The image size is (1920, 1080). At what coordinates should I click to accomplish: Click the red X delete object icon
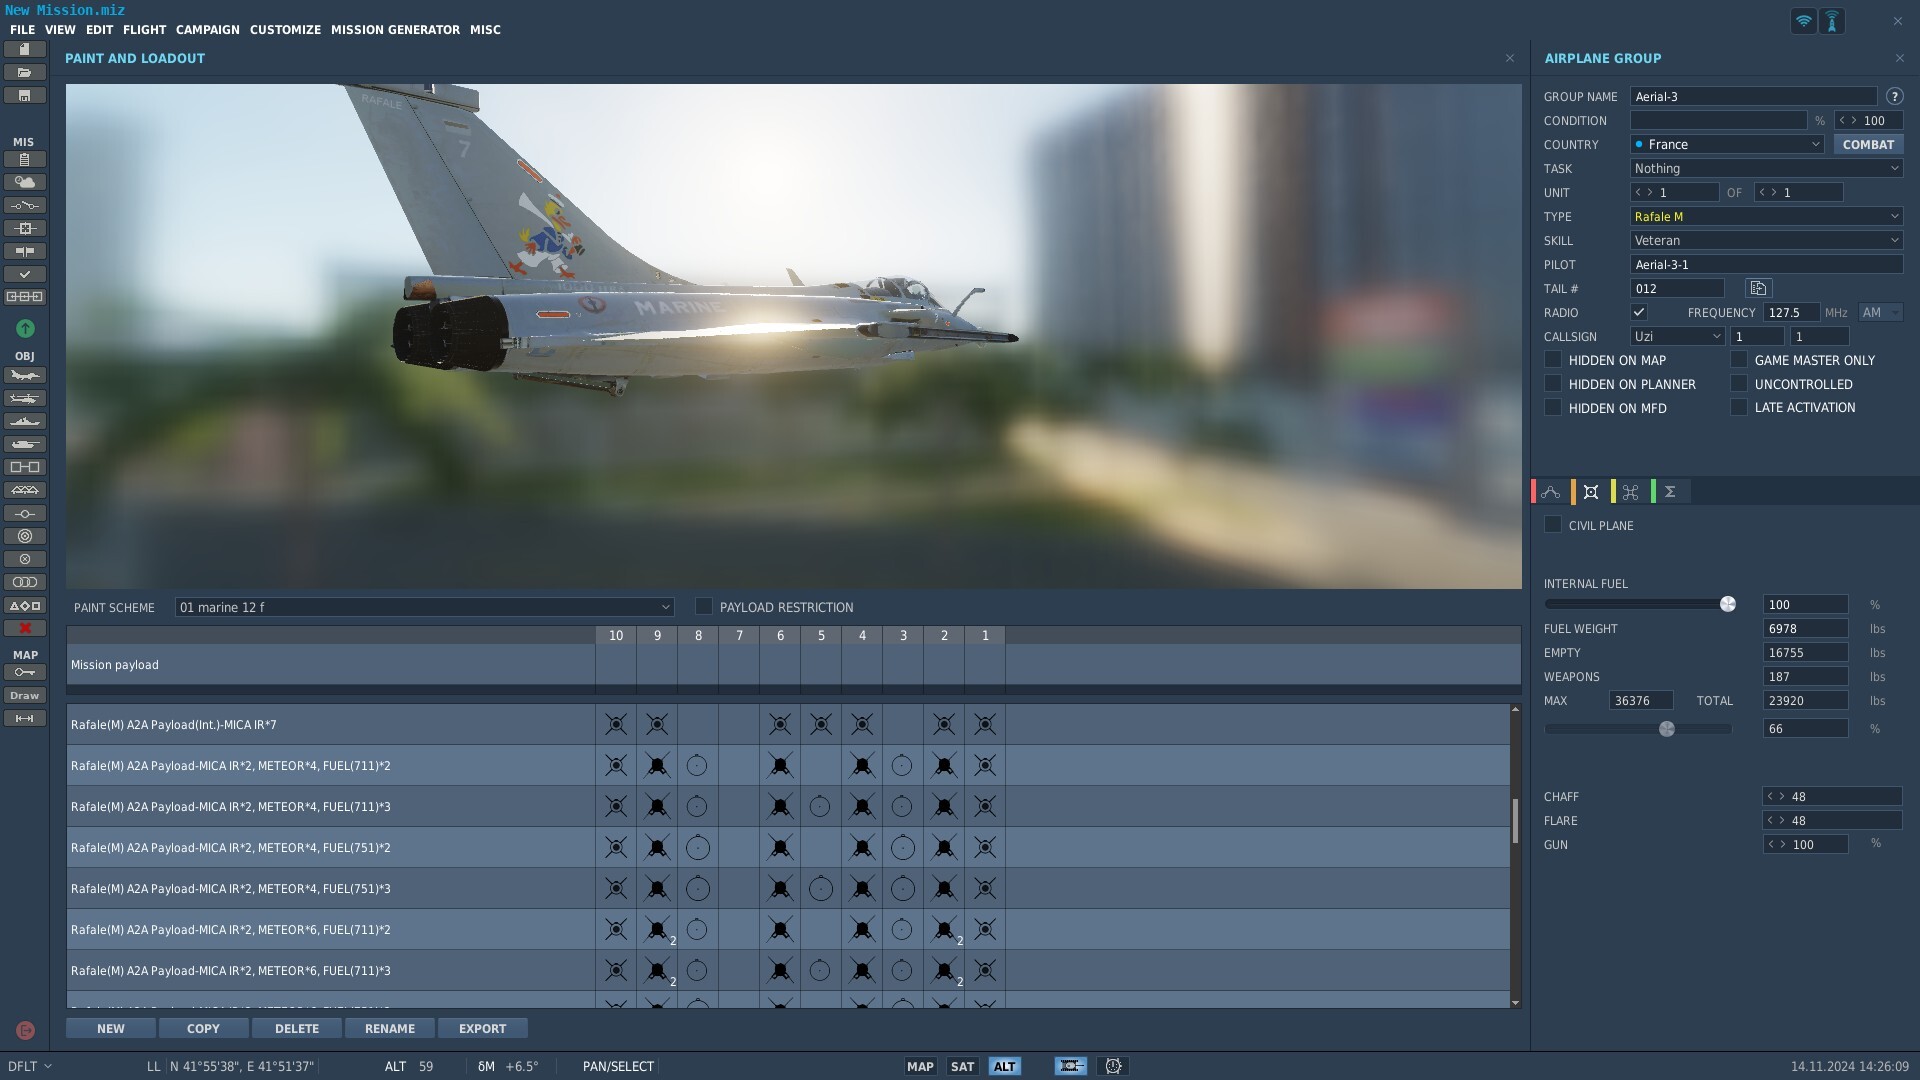tap(25, 628)
